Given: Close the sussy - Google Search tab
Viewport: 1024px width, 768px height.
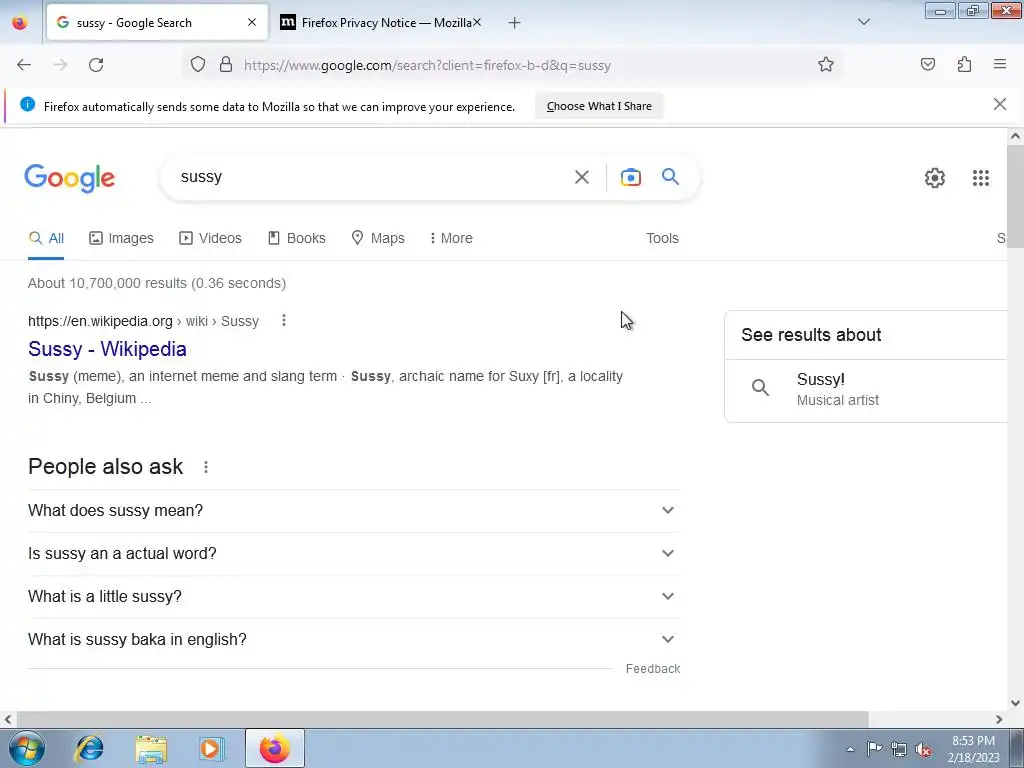Looking at the screenshot, I should click(252, 22).
